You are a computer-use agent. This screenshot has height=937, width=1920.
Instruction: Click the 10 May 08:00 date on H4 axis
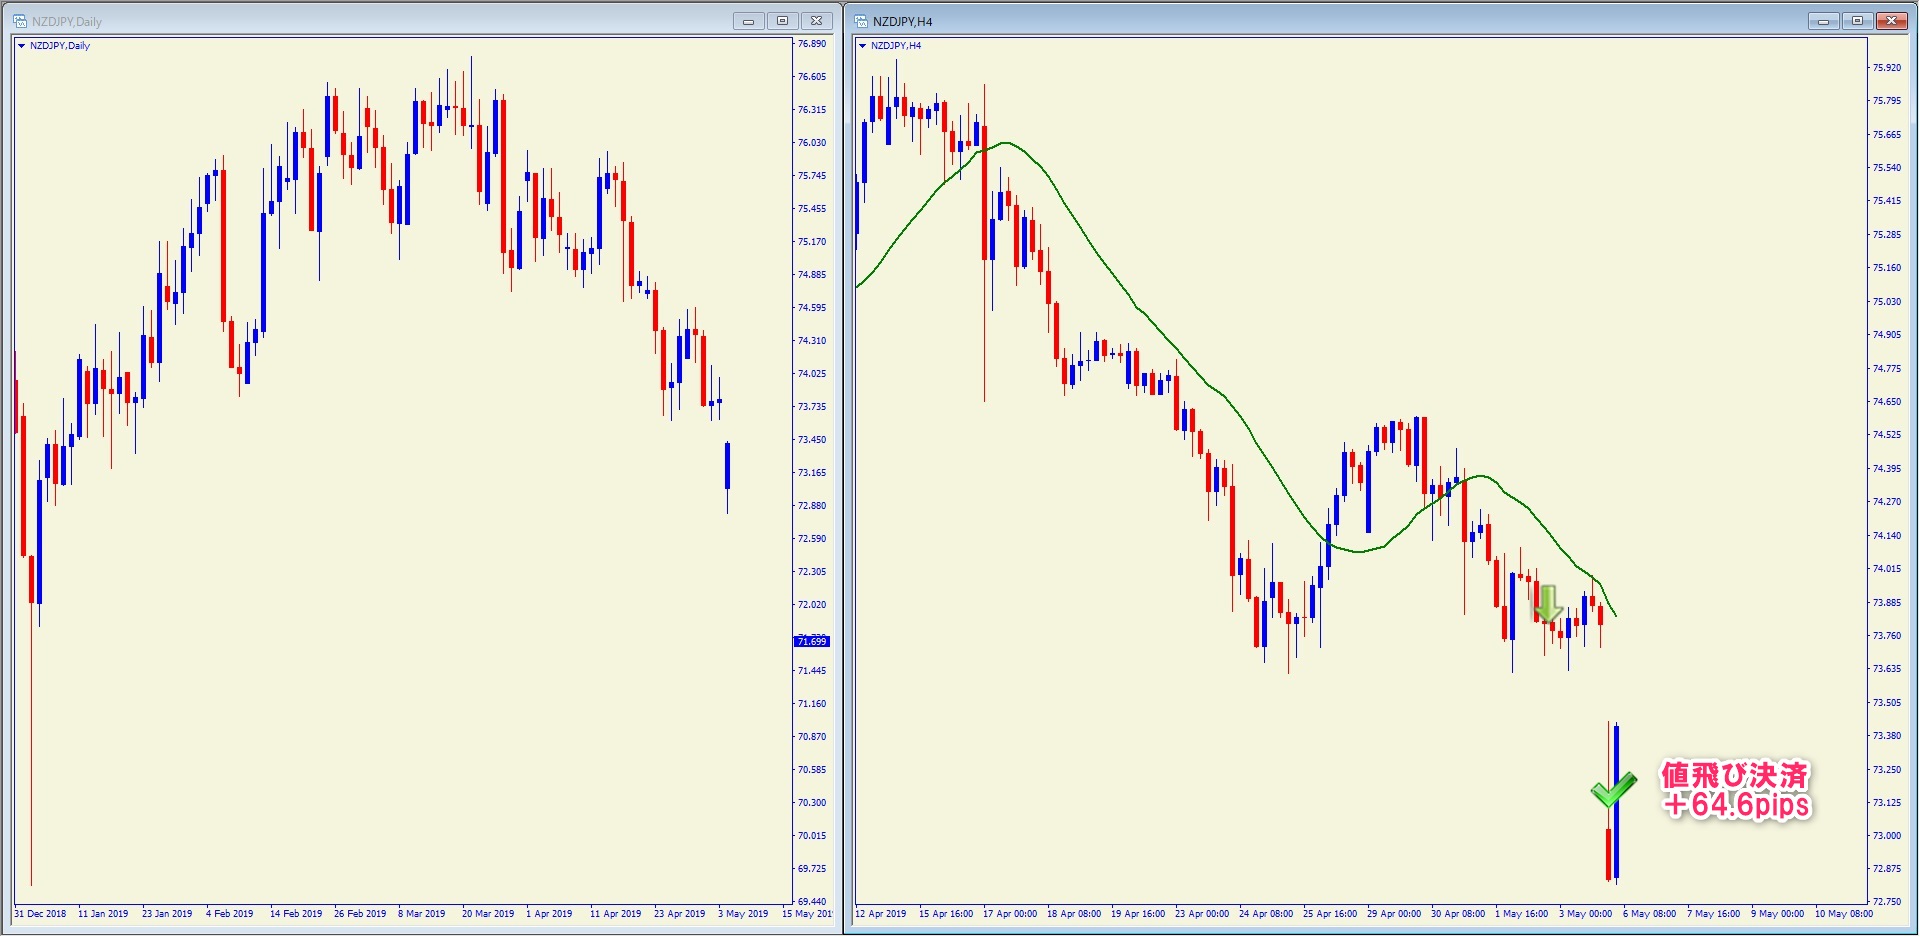[1844, 914]
